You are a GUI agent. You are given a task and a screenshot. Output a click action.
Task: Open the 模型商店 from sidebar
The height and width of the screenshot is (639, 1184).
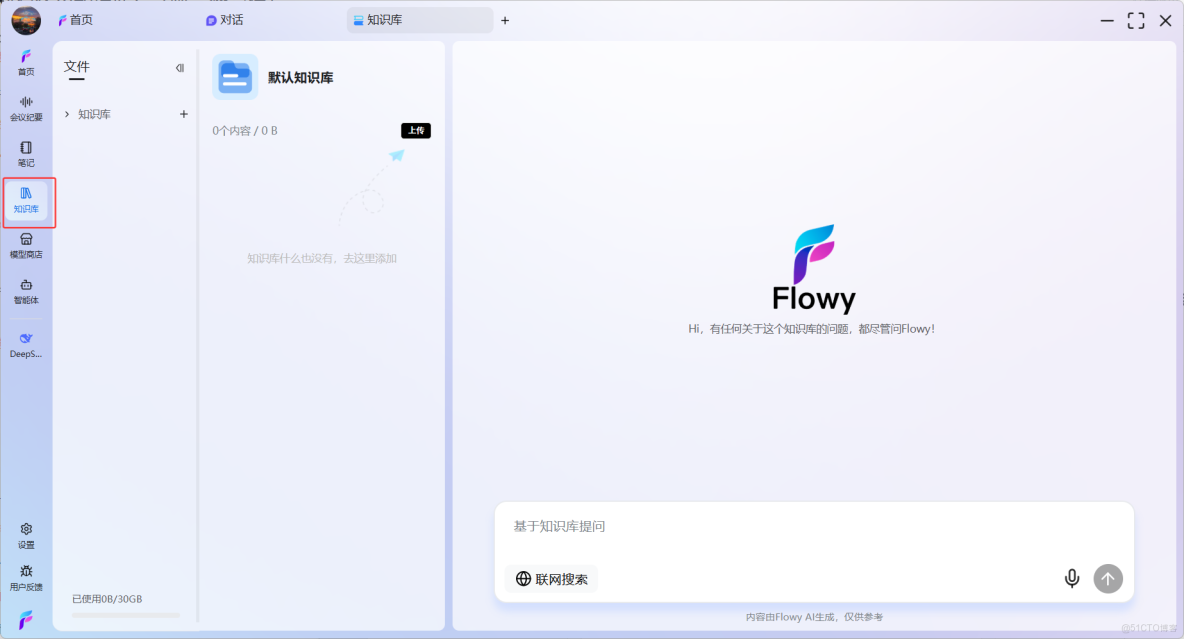tap(26, 246)
